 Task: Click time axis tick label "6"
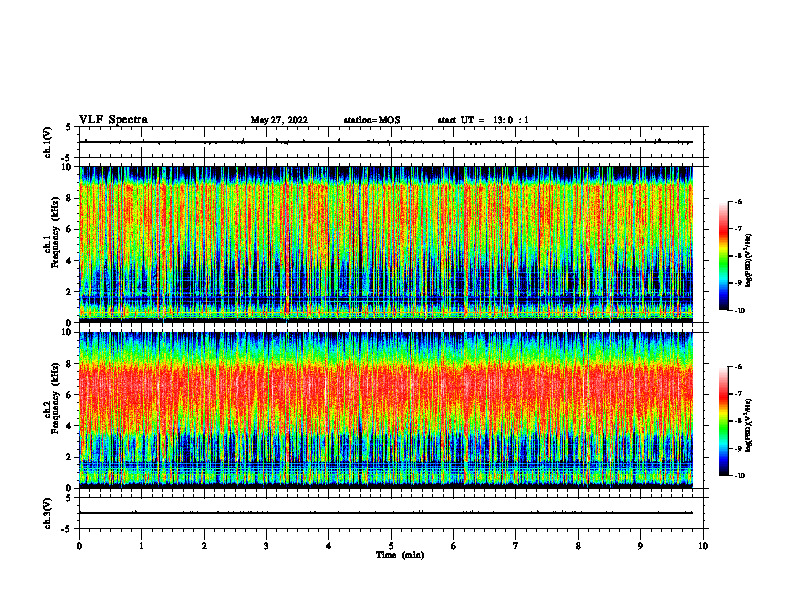pyautogui.click(x=454, y=546)
